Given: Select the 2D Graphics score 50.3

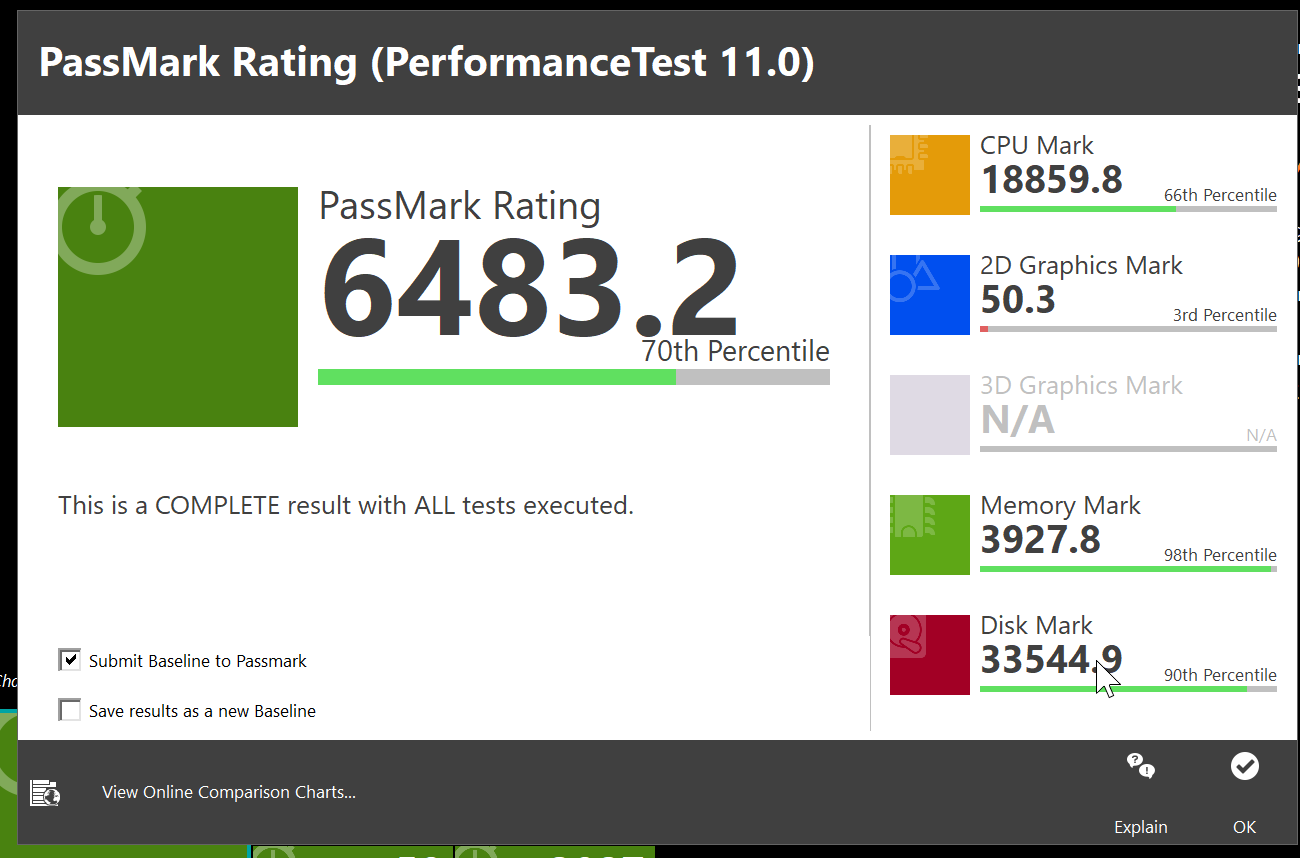Looking at the screenshot, I should coord(1018,300).
